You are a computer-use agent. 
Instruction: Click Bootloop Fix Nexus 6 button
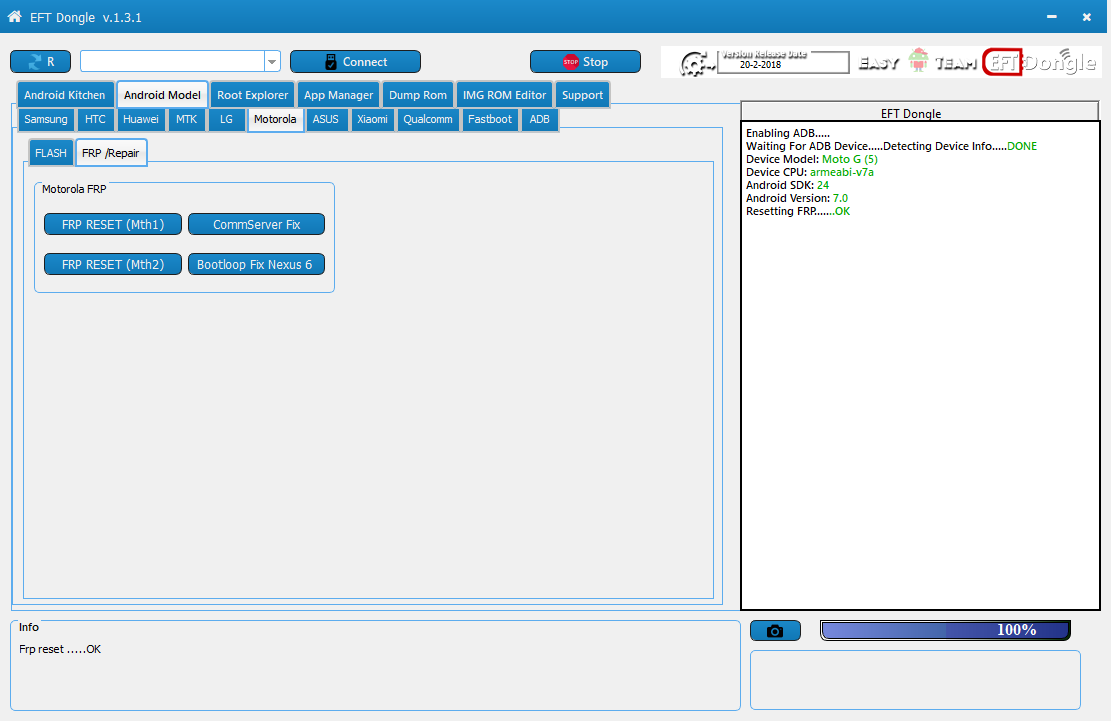pyautogui.click(x=256, y=264)
